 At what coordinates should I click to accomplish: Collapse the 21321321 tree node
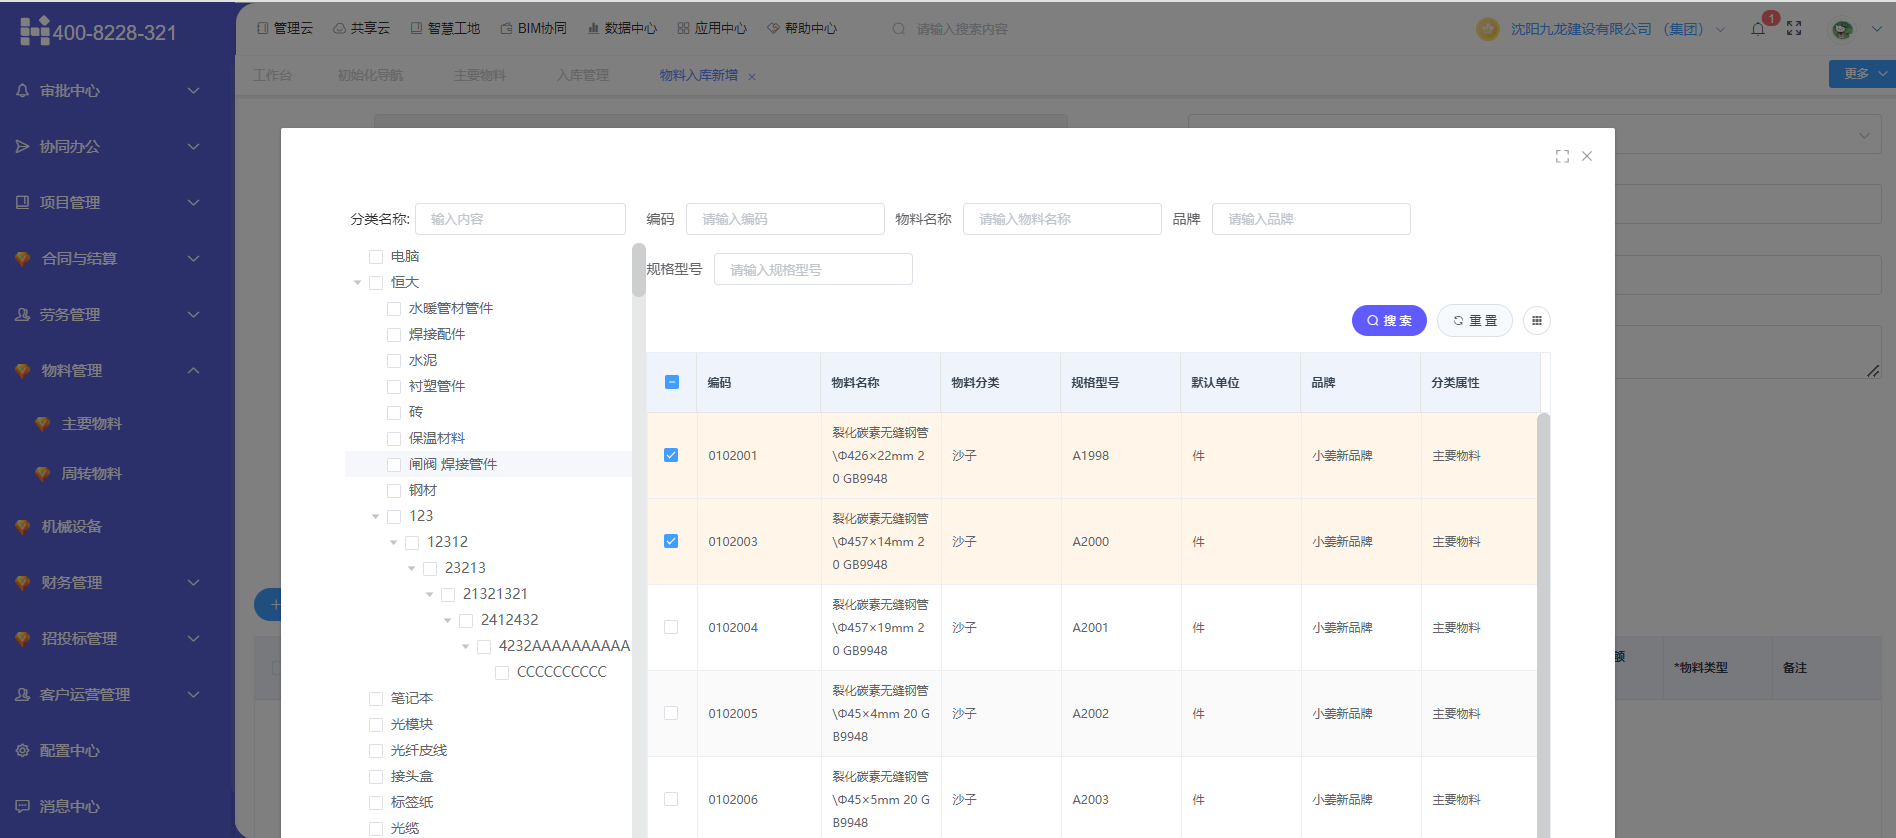429,595
